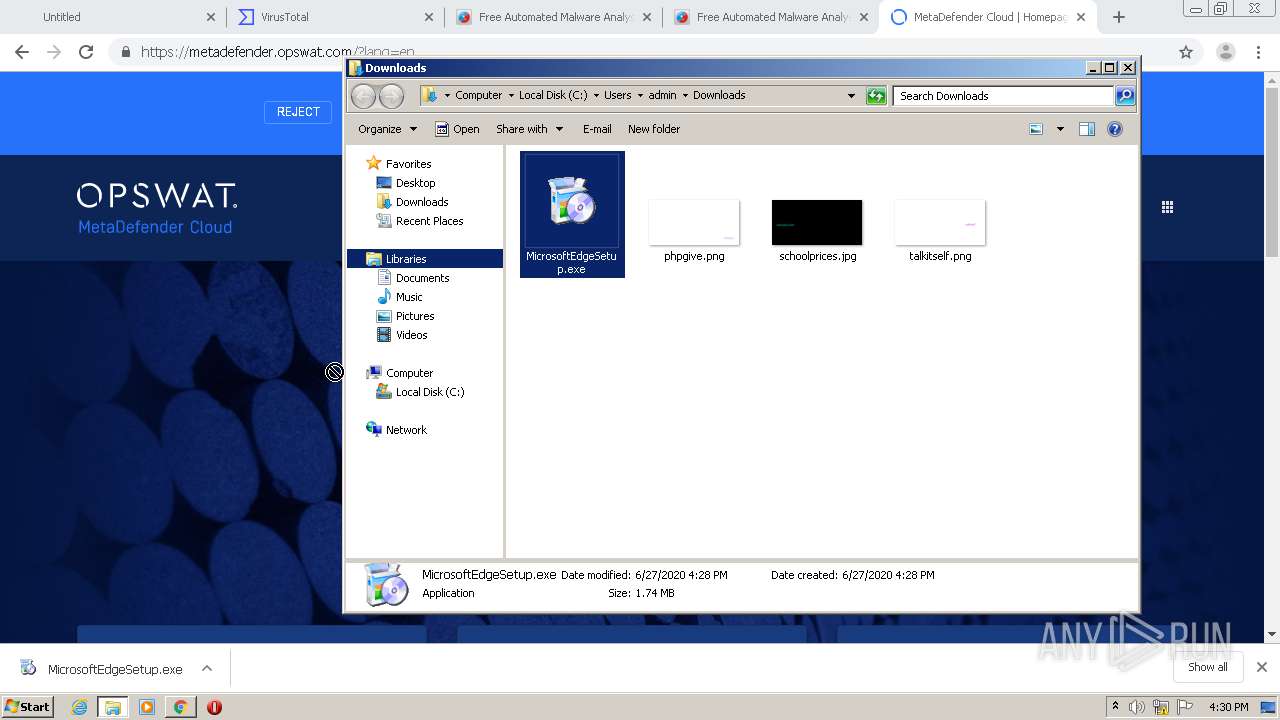Select Downloads in the navigation pane
The image size is (1280, 720).
(421, 202)
